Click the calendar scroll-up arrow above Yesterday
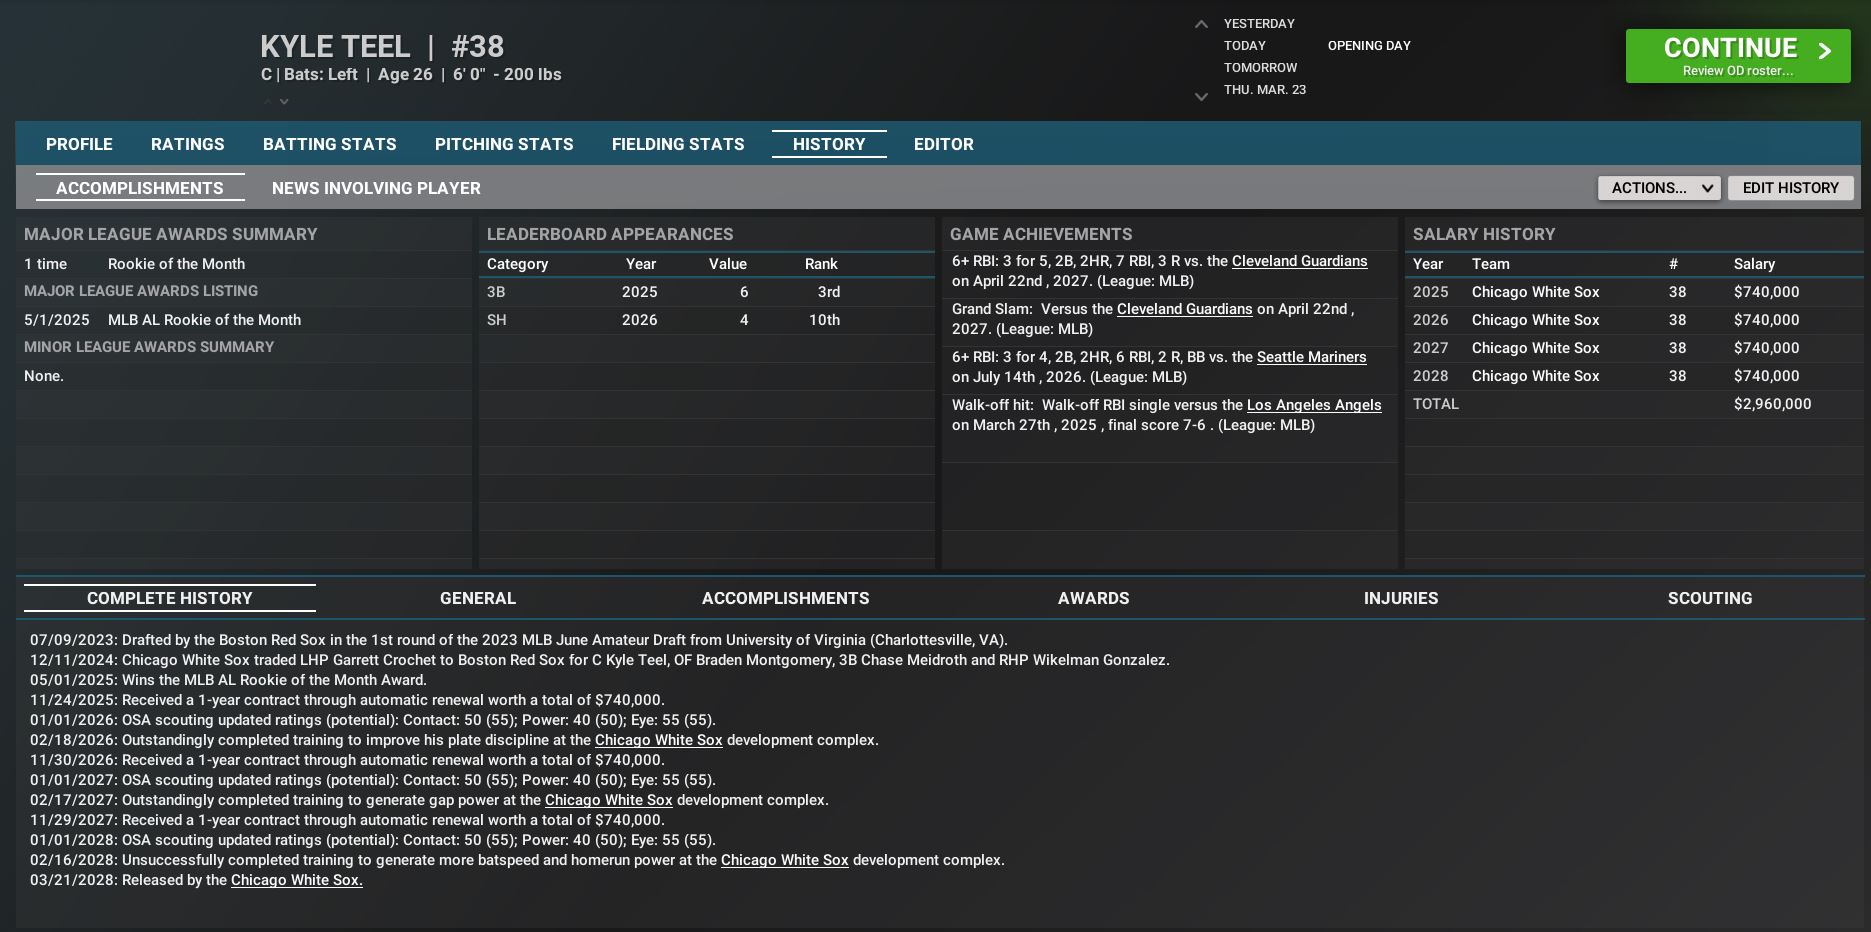 click(x=1201, y=24)
